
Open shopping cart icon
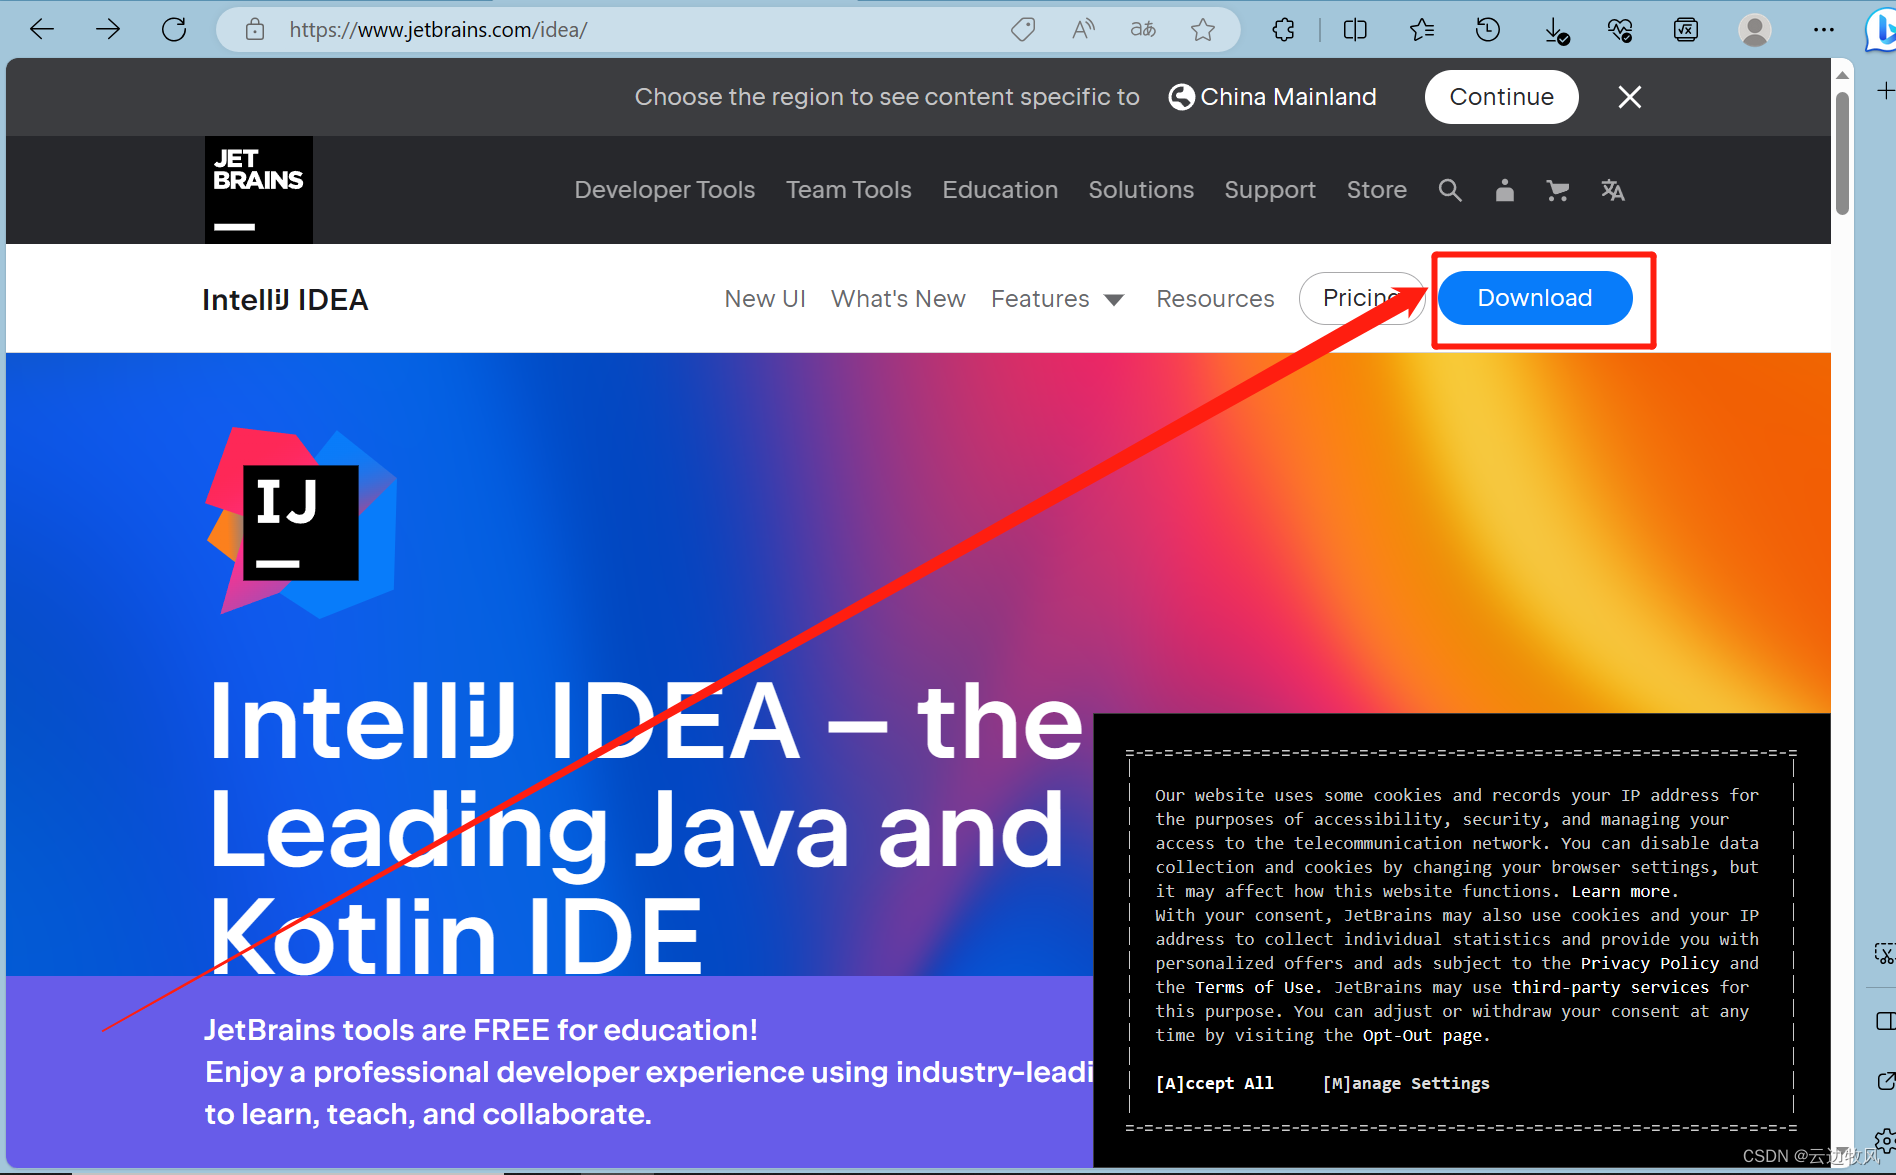1557,190
